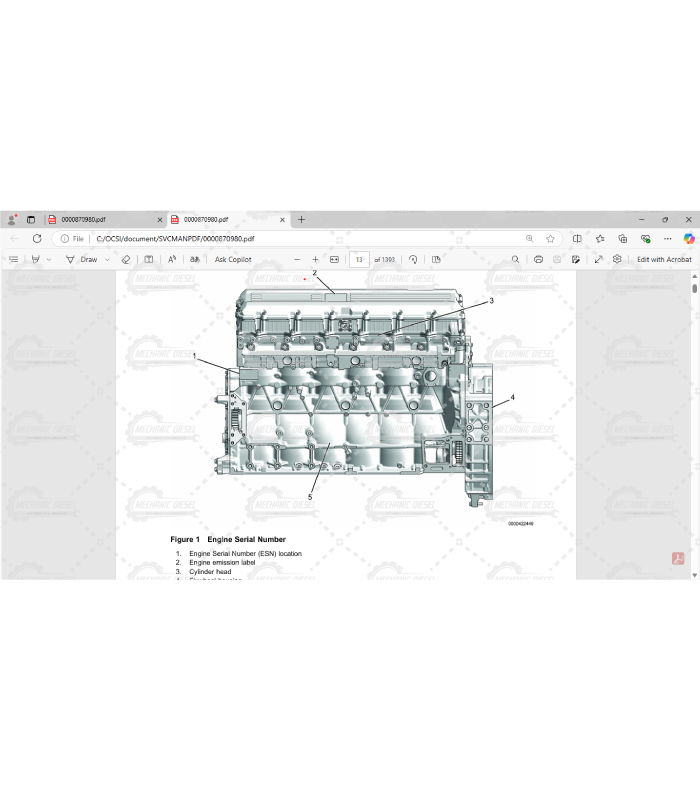The height and width of the screenshot is (800, 700).
Task: Zoom in on the PDF page
Action: pyautogui.click(x=316, y=259)
